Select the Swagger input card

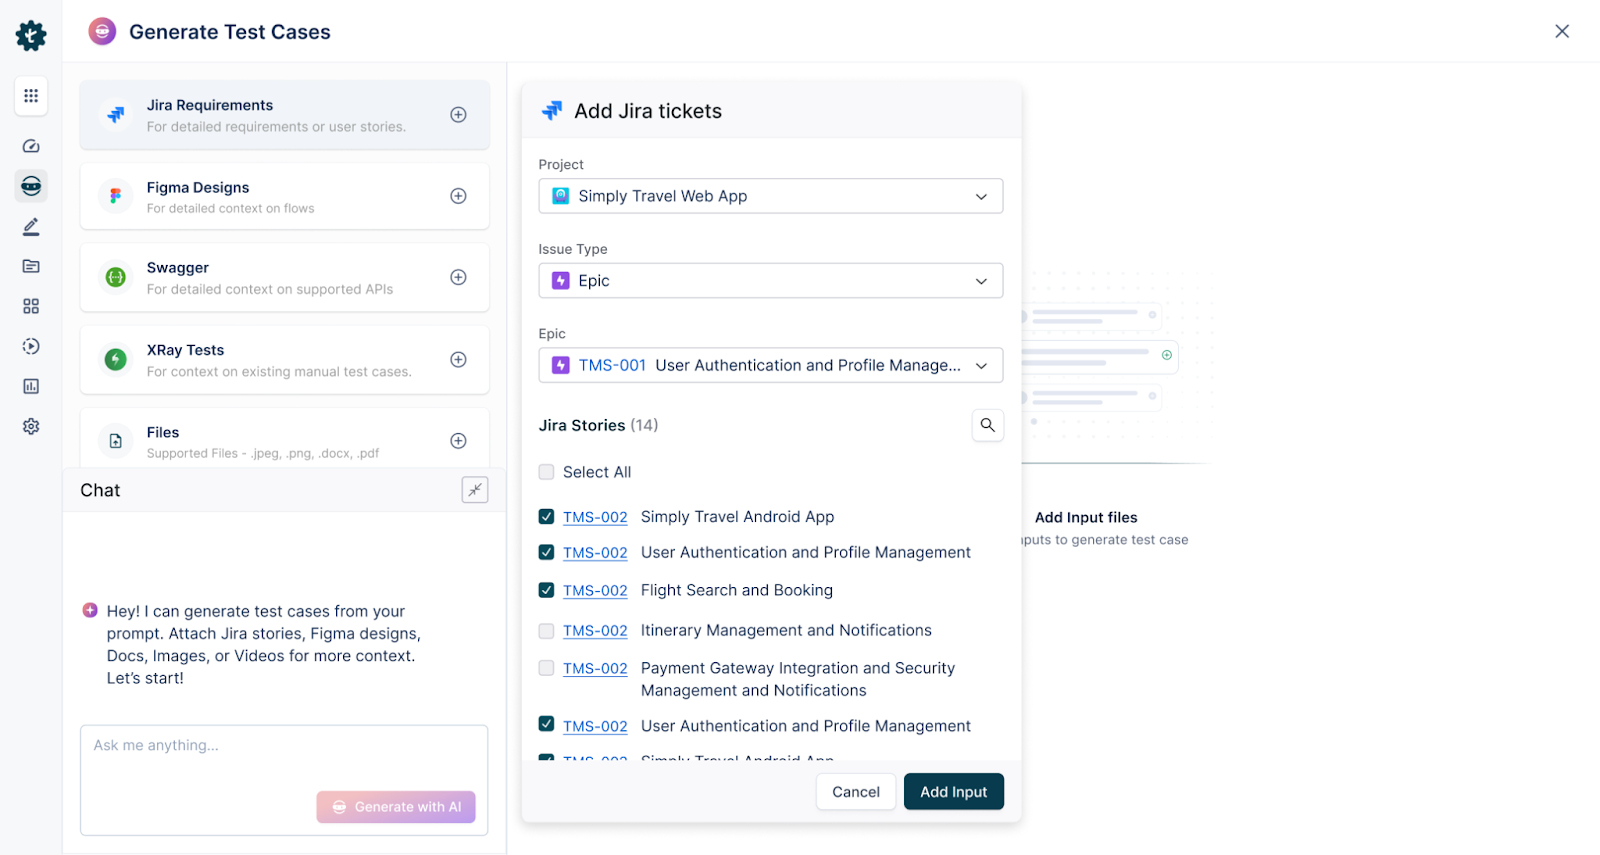tap(285, 277)
